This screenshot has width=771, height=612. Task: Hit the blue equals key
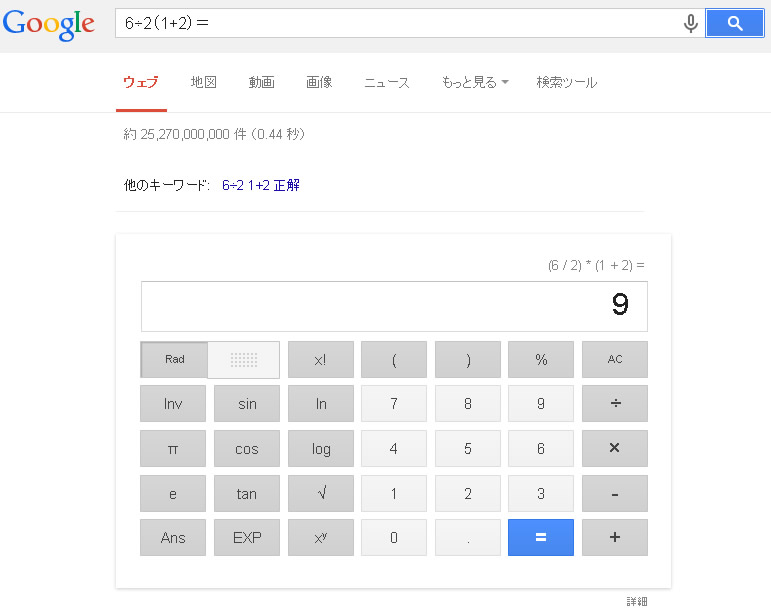(540, 537)
